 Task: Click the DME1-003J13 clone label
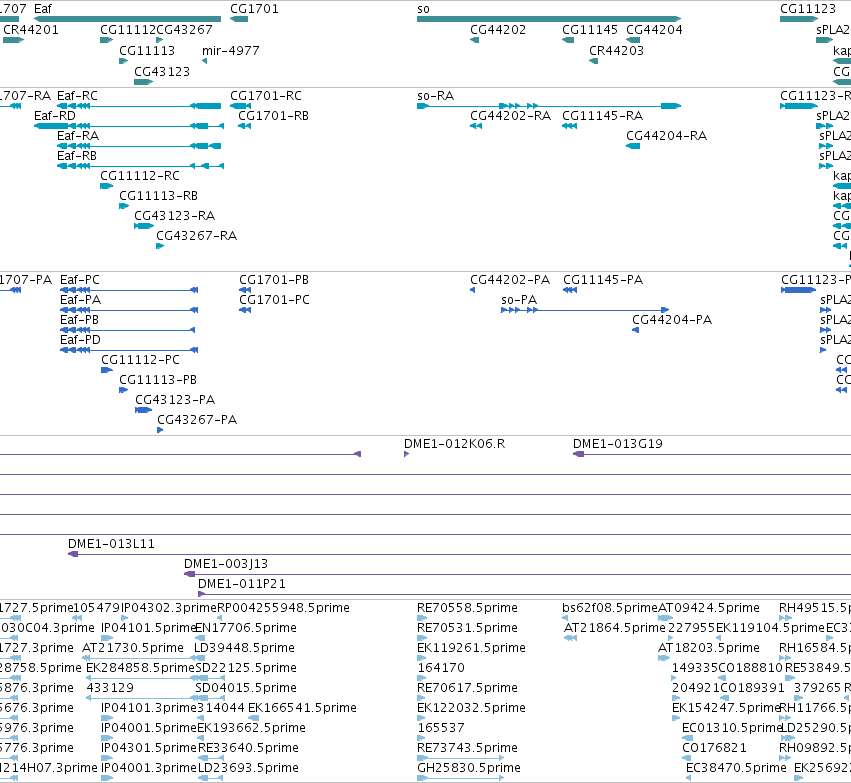(226, 564)
